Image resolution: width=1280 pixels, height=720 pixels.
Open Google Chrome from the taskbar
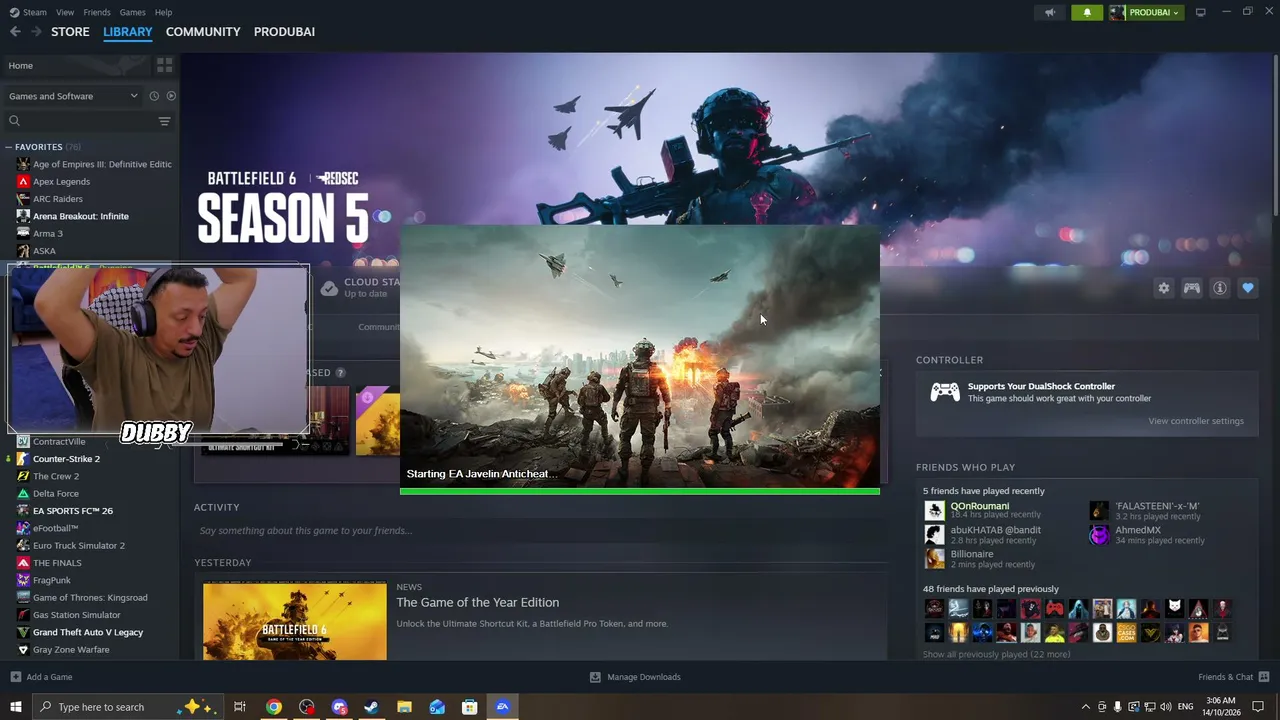(274, 707)
